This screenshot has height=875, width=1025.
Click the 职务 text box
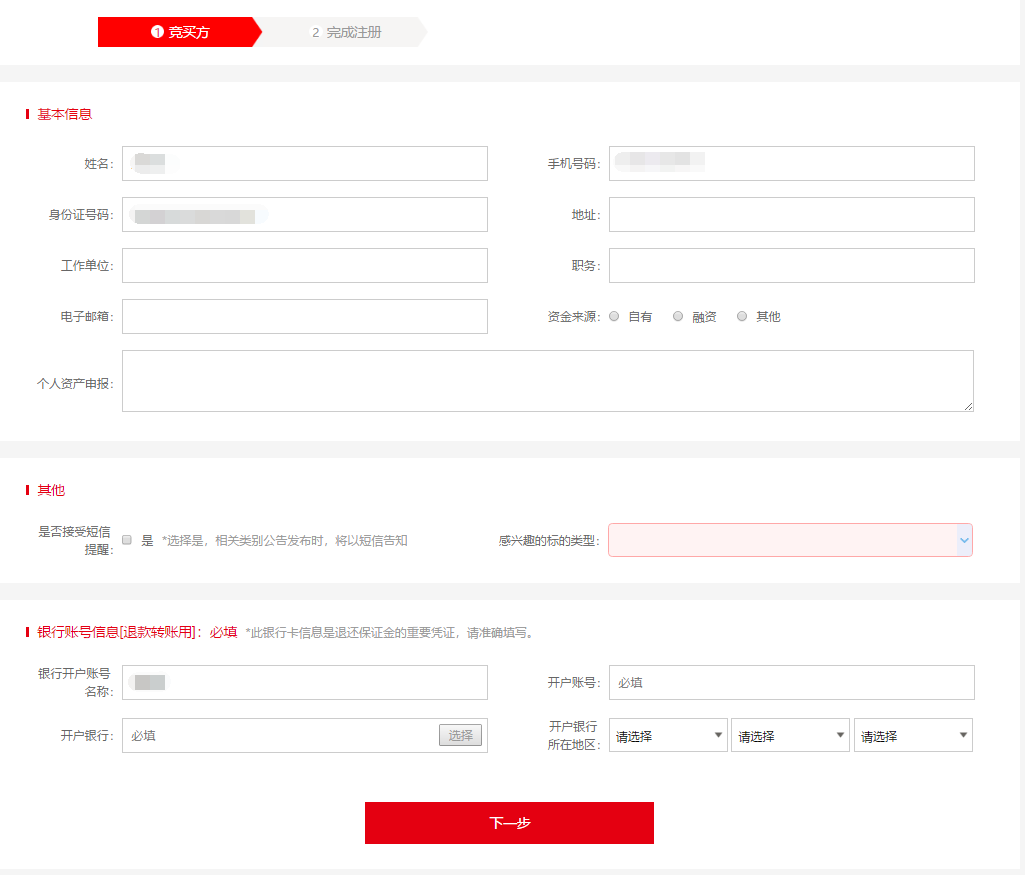[x=791, y=265]
